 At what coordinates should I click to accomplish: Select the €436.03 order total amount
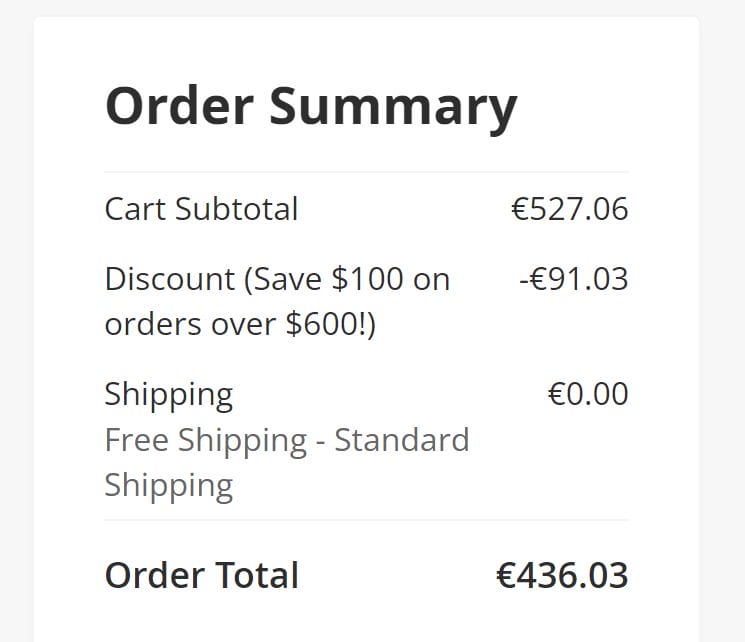(562, 575)
